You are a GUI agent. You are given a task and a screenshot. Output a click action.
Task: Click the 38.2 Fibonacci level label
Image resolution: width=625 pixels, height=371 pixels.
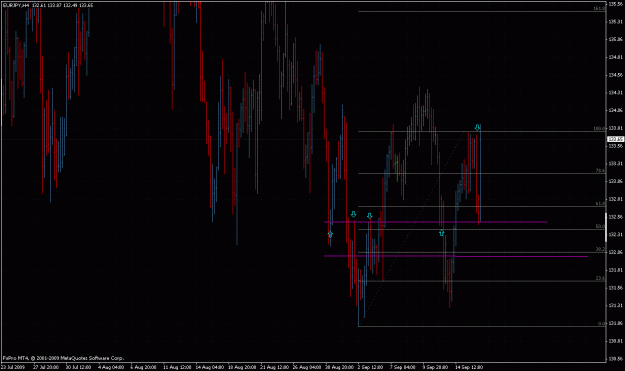600,249
